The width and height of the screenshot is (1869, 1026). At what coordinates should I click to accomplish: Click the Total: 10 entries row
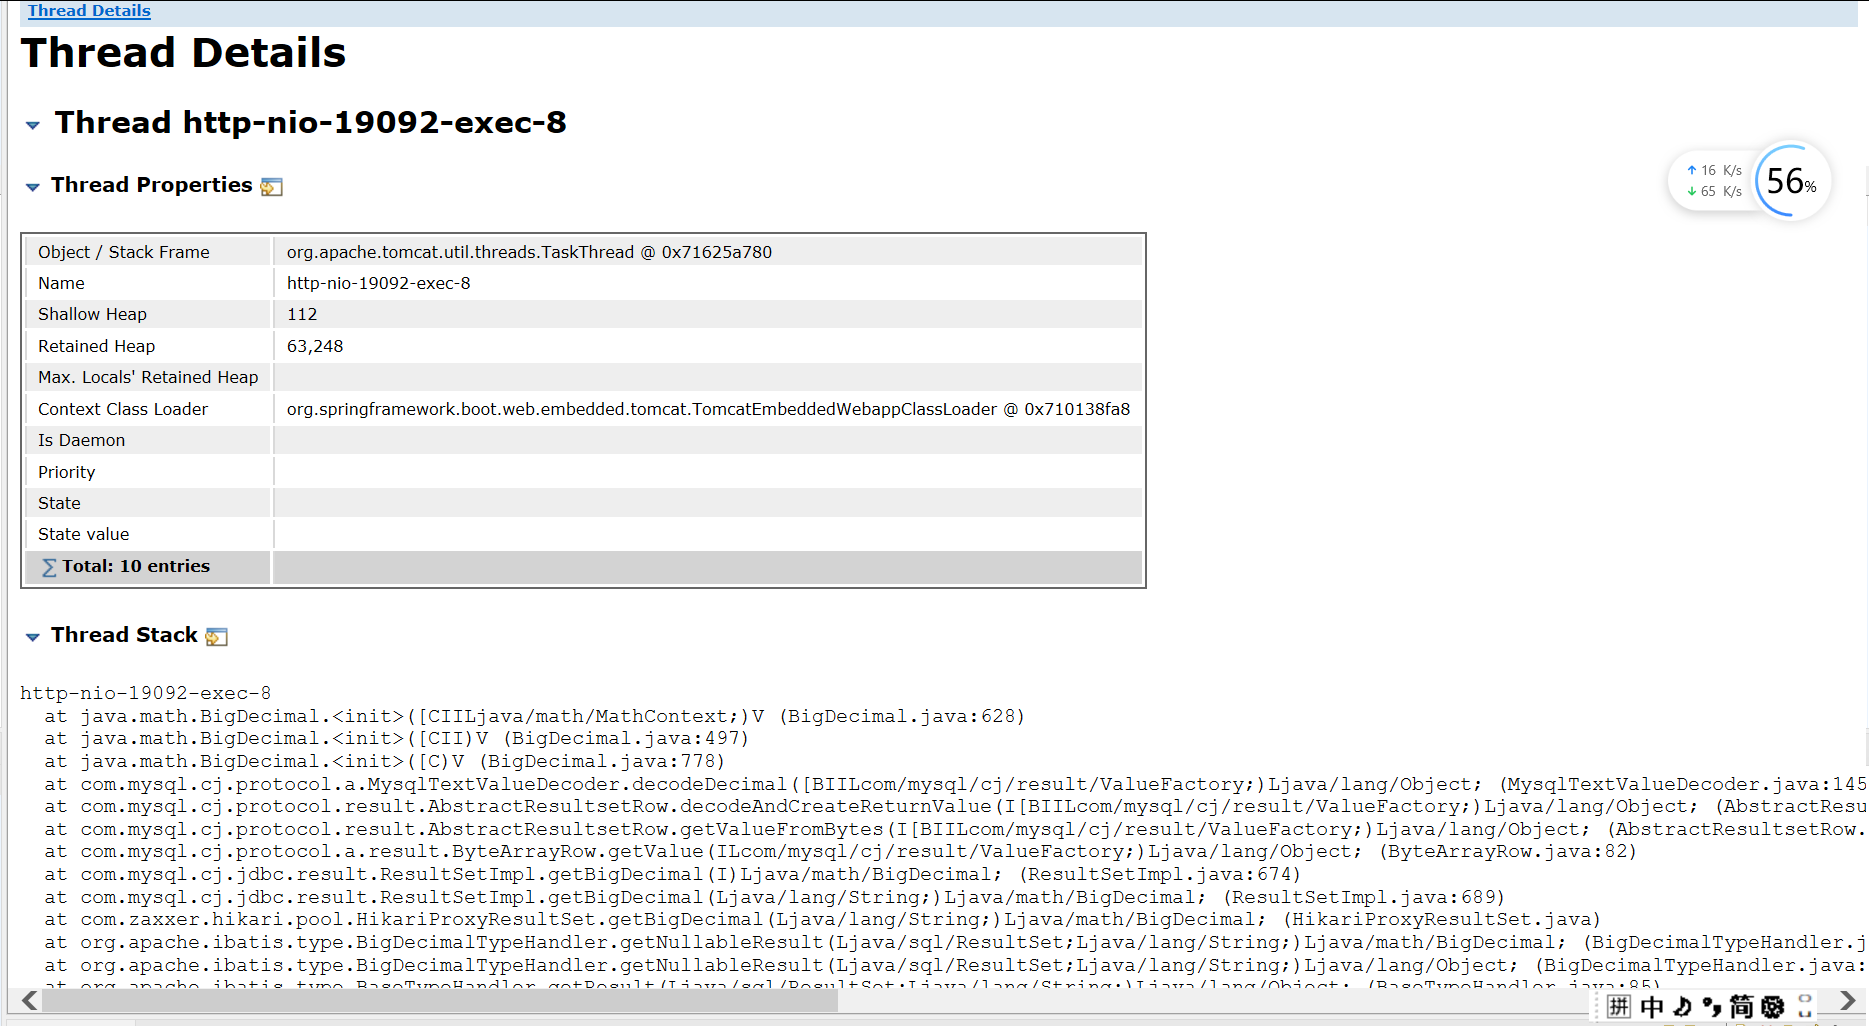pyautogui.click(x=583, y=566)
